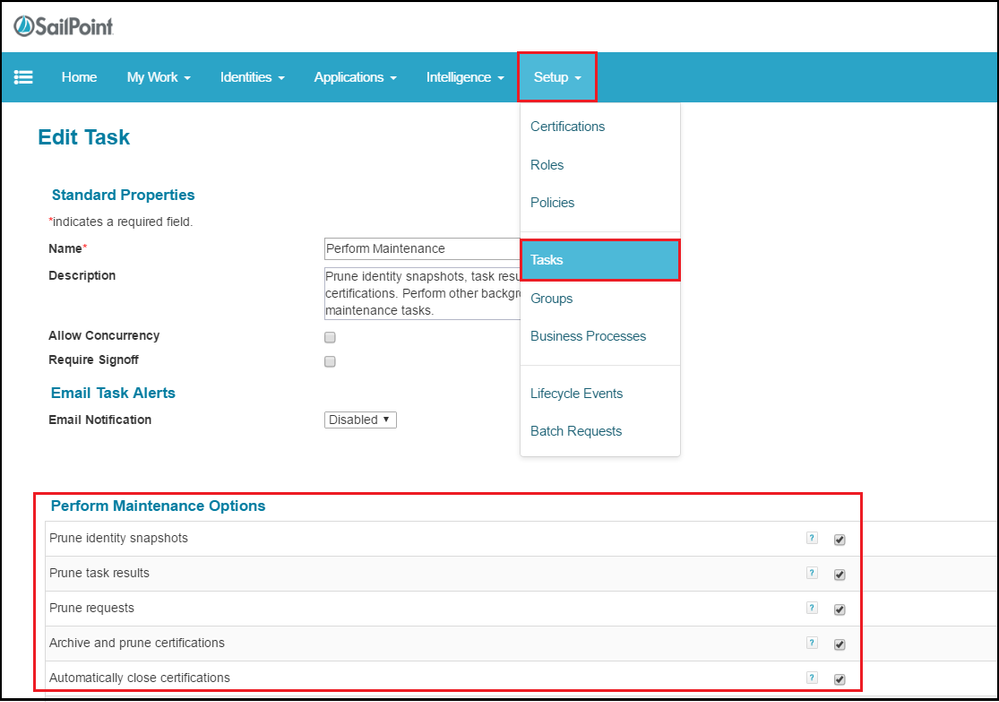Viewport: 999px width, 702px height.
Task: Click help icon for Automatically close certifications
Action: (812, 678)
